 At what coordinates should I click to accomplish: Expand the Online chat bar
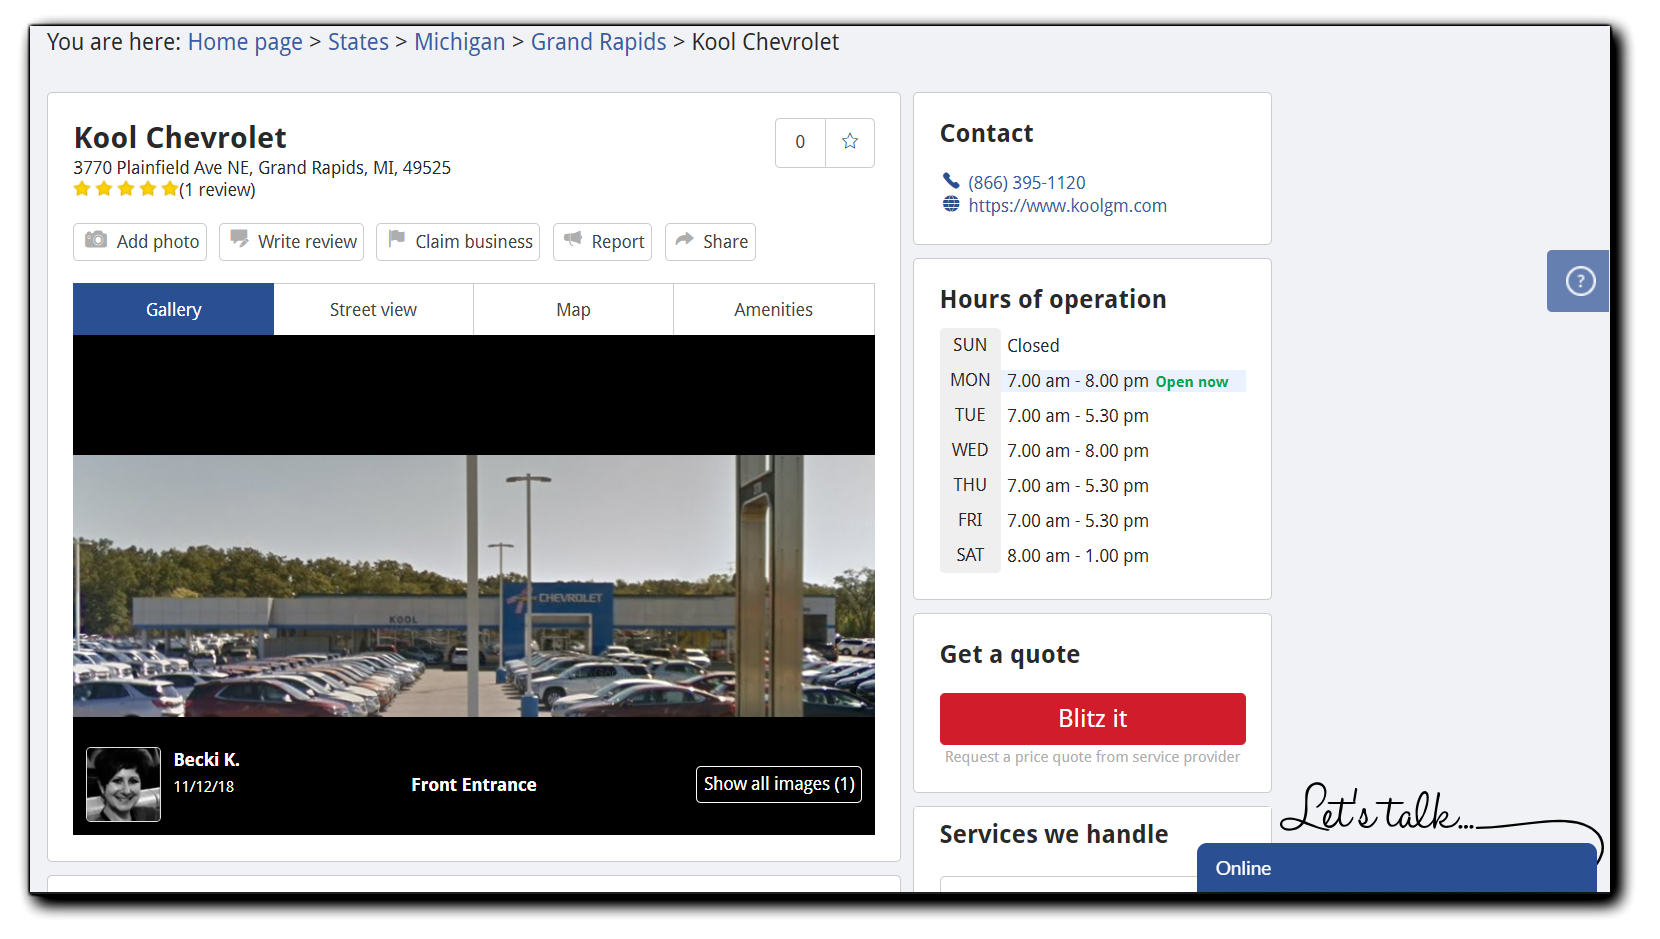pos(1396,868)
